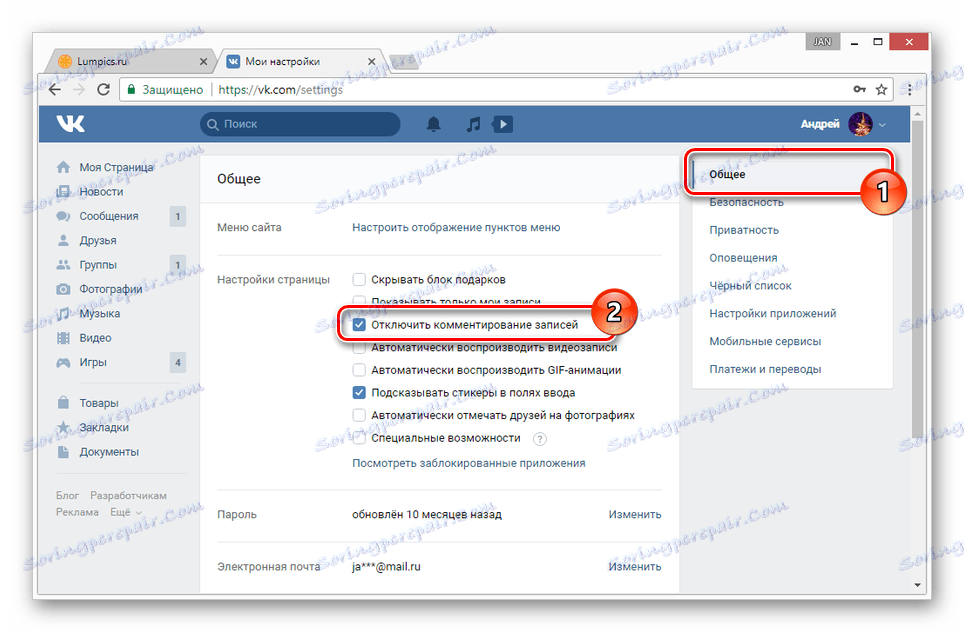Click the video play icon in the header
The width and height of the screenshot is (964, 632).
[x=503, y=124]
